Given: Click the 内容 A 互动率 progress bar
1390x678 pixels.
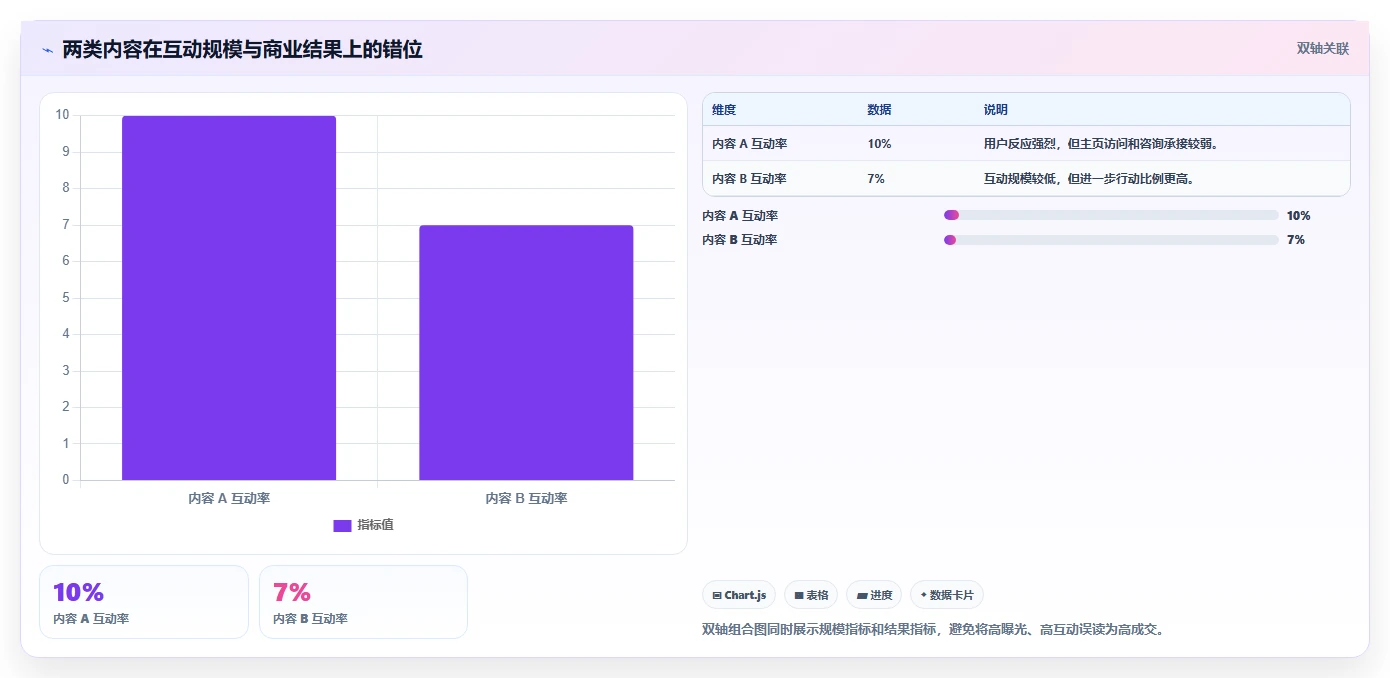Looking at the screenshot, I should coord(1111,215).
